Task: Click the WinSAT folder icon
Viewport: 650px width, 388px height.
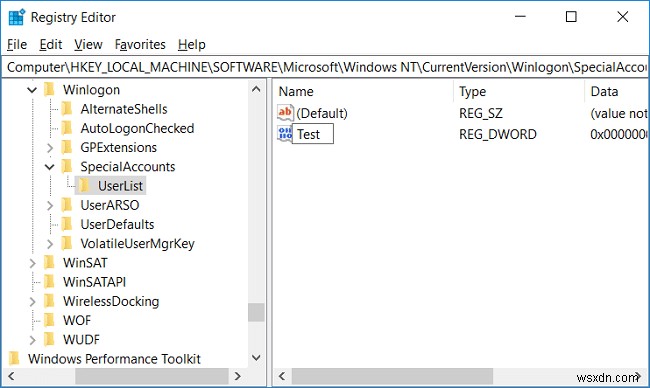Action: (x=49, y=262)
